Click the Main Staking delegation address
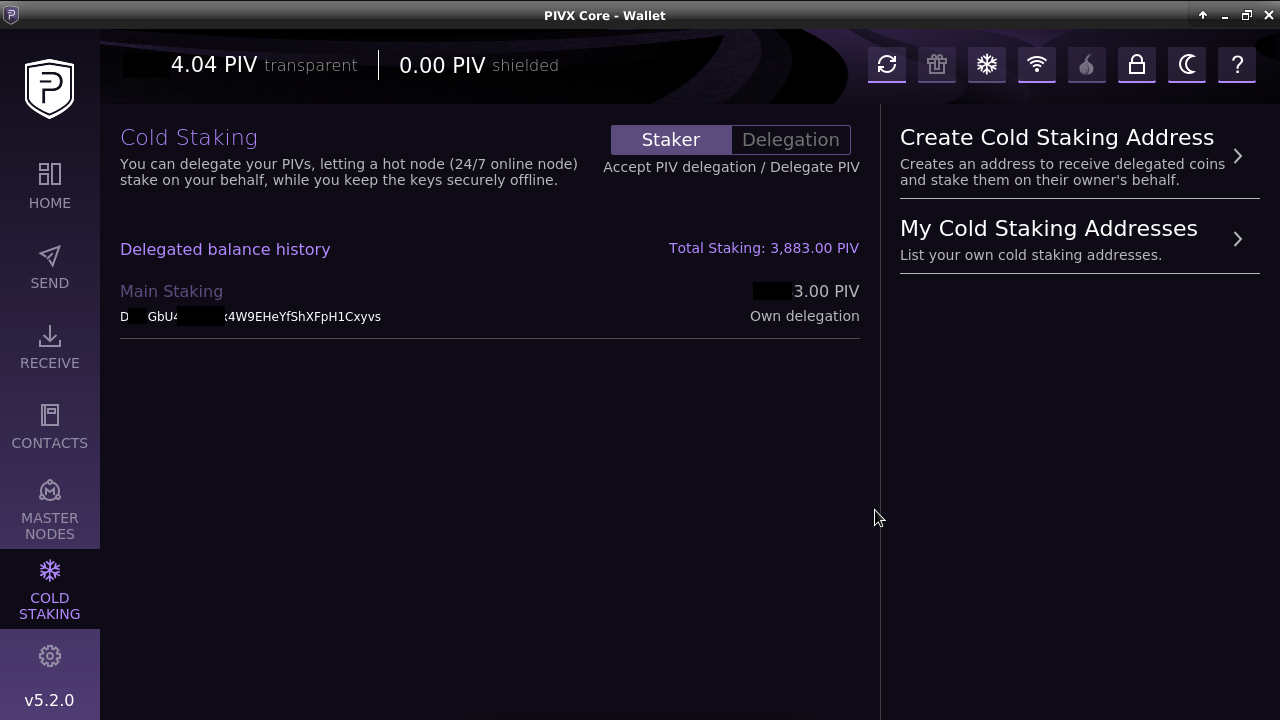 pyautogui.click(x=250, y=316)
